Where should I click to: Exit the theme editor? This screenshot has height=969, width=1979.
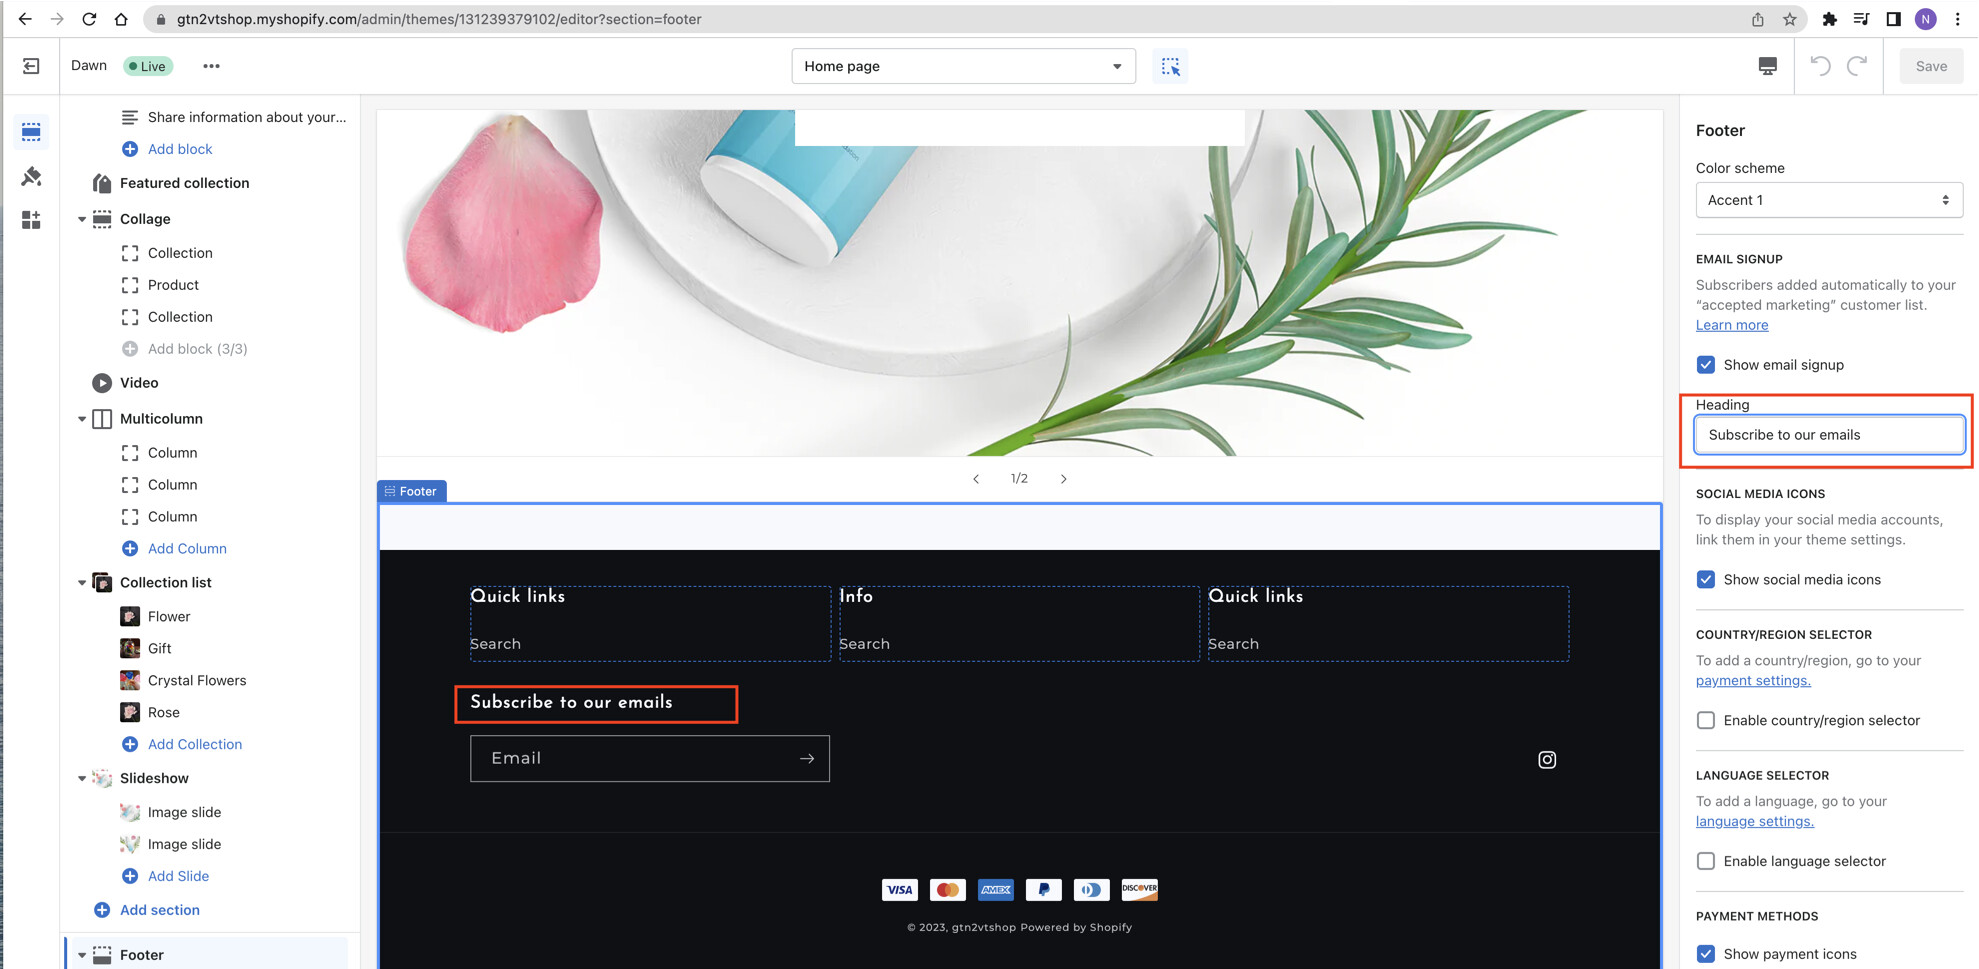point(31,66)
